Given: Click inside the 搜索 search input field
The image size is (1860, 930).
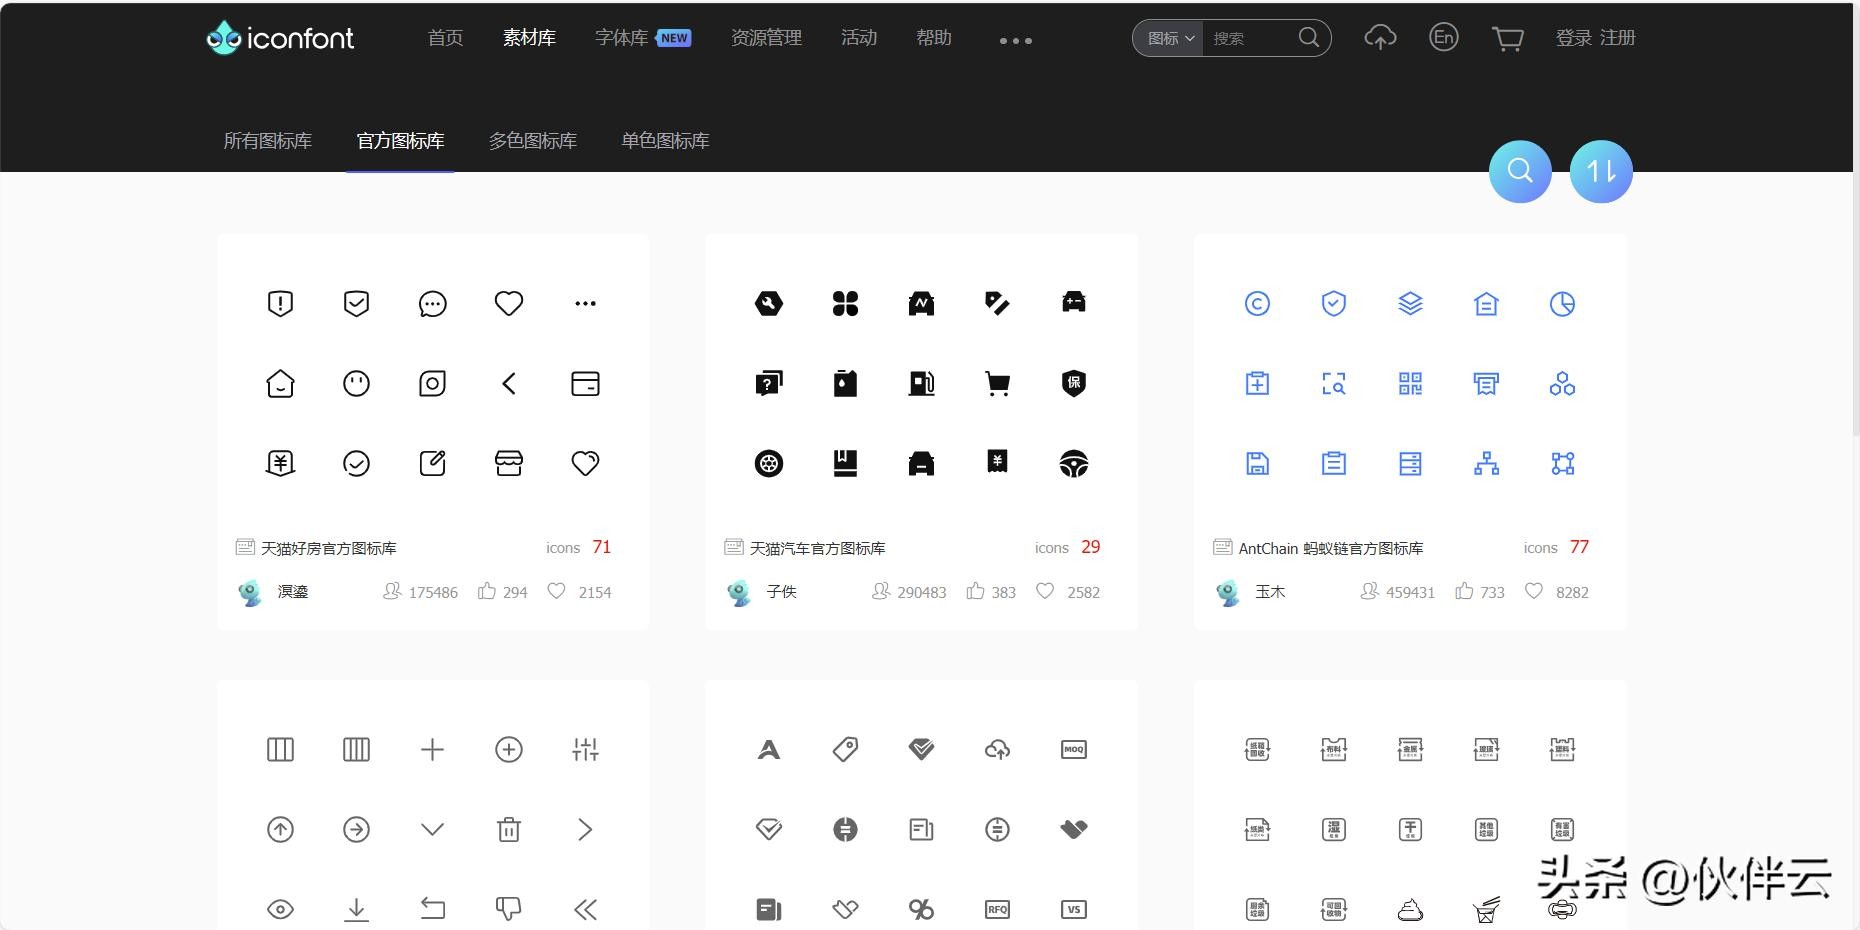Looking at the screenshot, I should coord(1250,38).
